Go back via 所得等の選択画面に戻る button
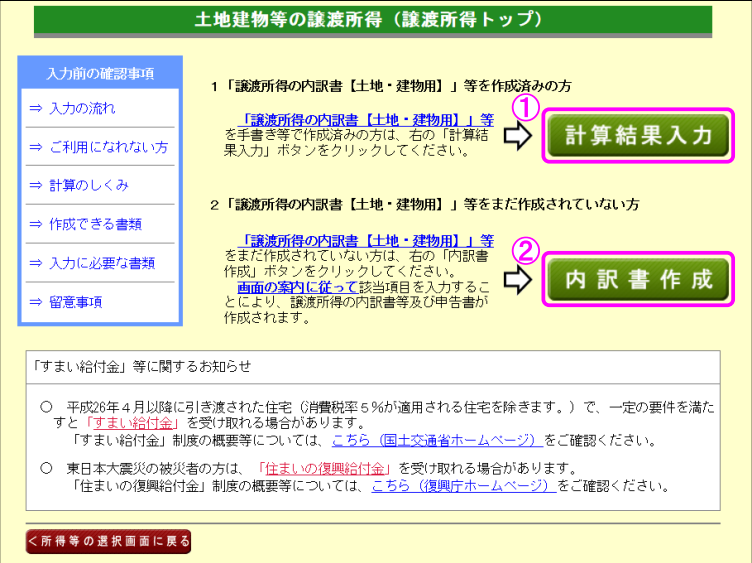Viewport: 752px width, 563px height. tap(108, 541)
